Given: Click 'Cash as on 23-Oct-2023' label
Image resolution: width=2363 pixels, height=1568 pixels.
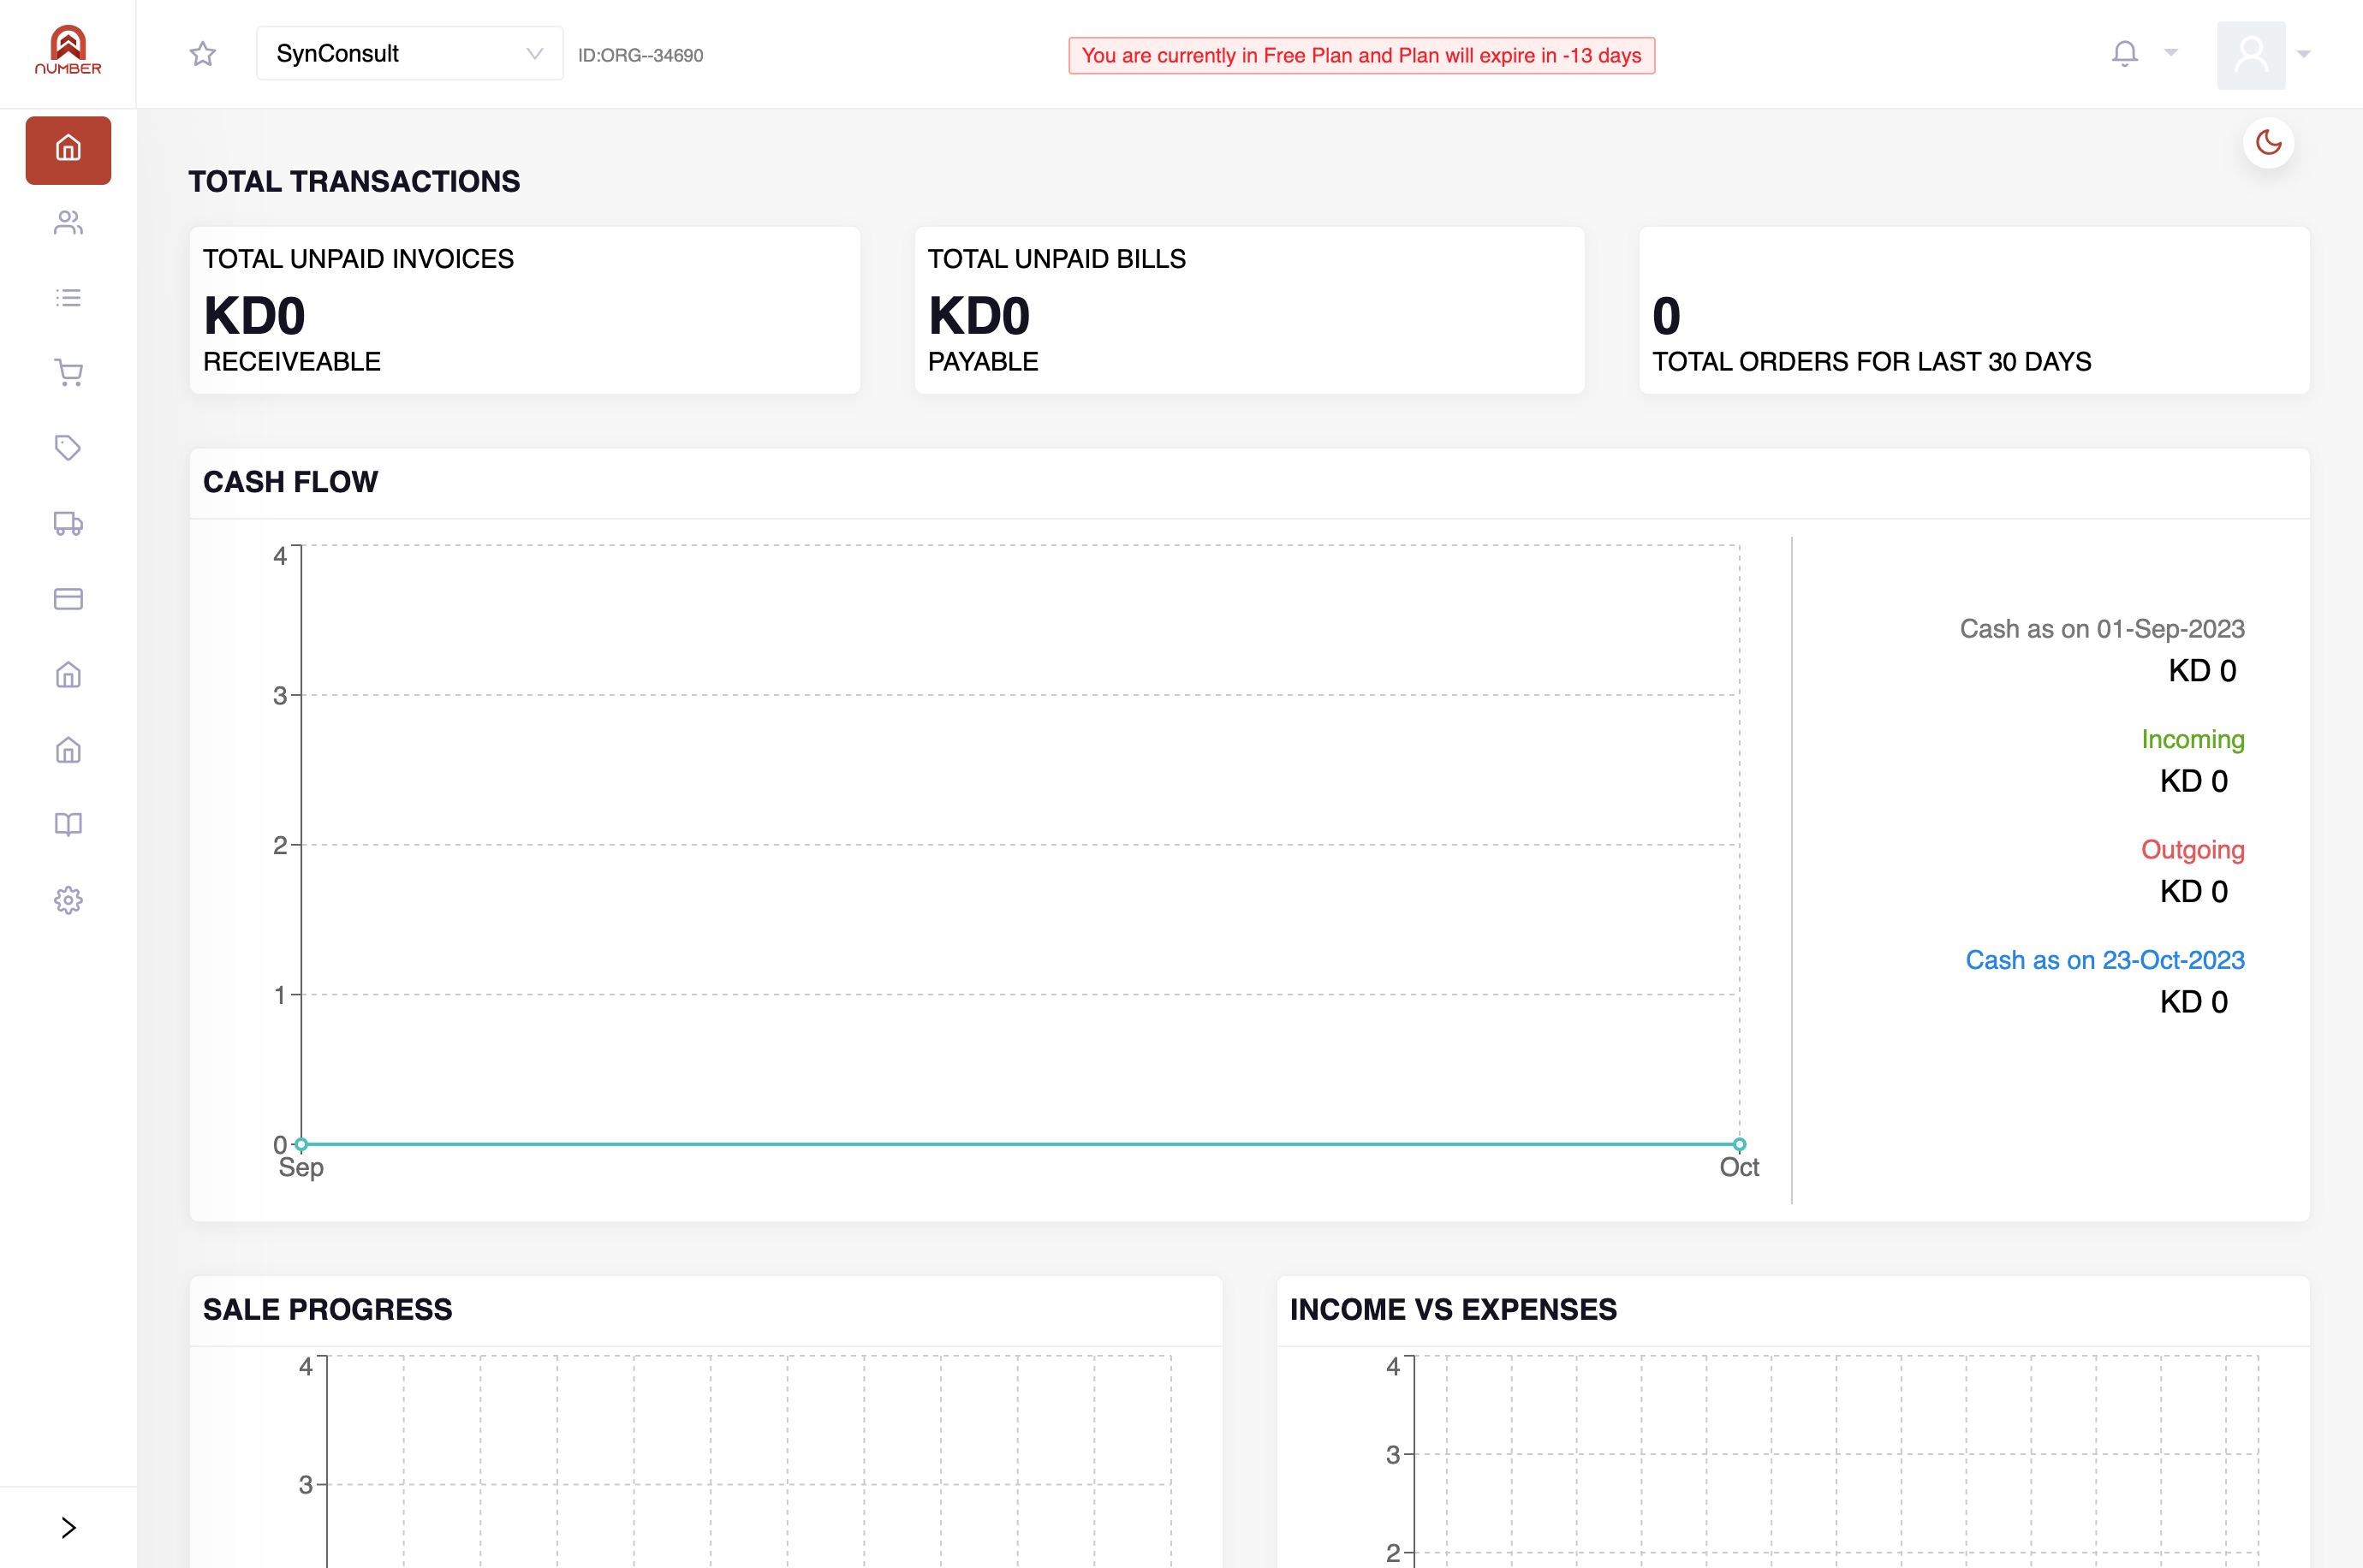Looking at the screenshot, I should [x=2104, y=960].
